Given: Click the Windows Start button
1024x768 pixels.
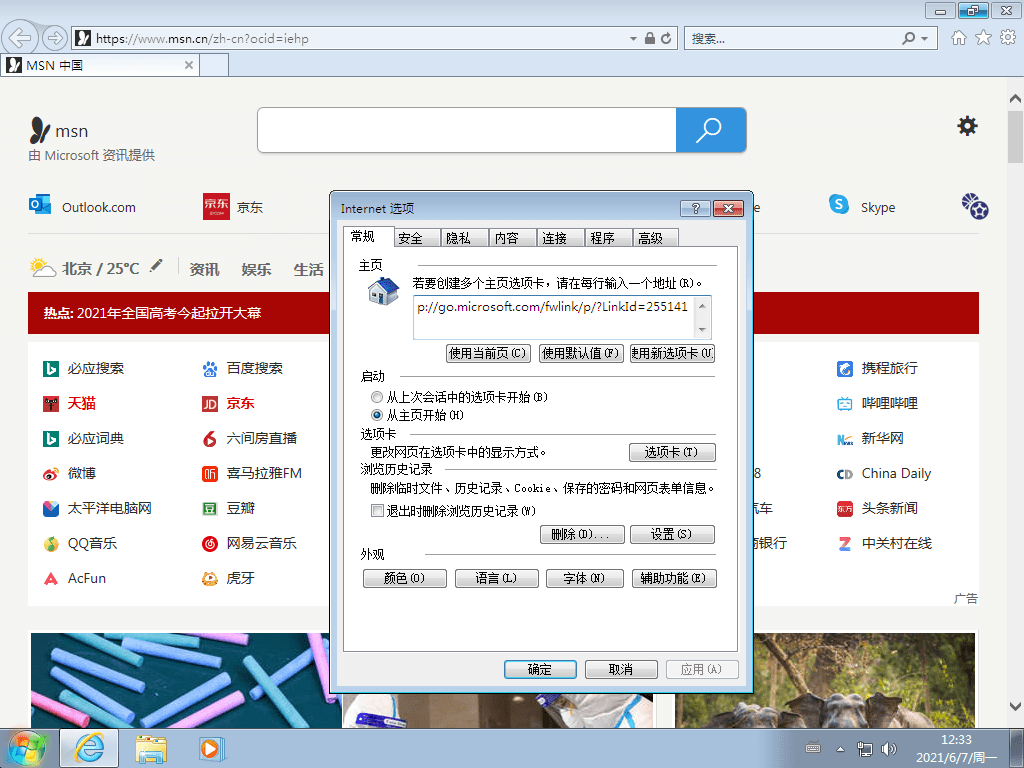Looking at the screenshot, I should tap(26, 747).
